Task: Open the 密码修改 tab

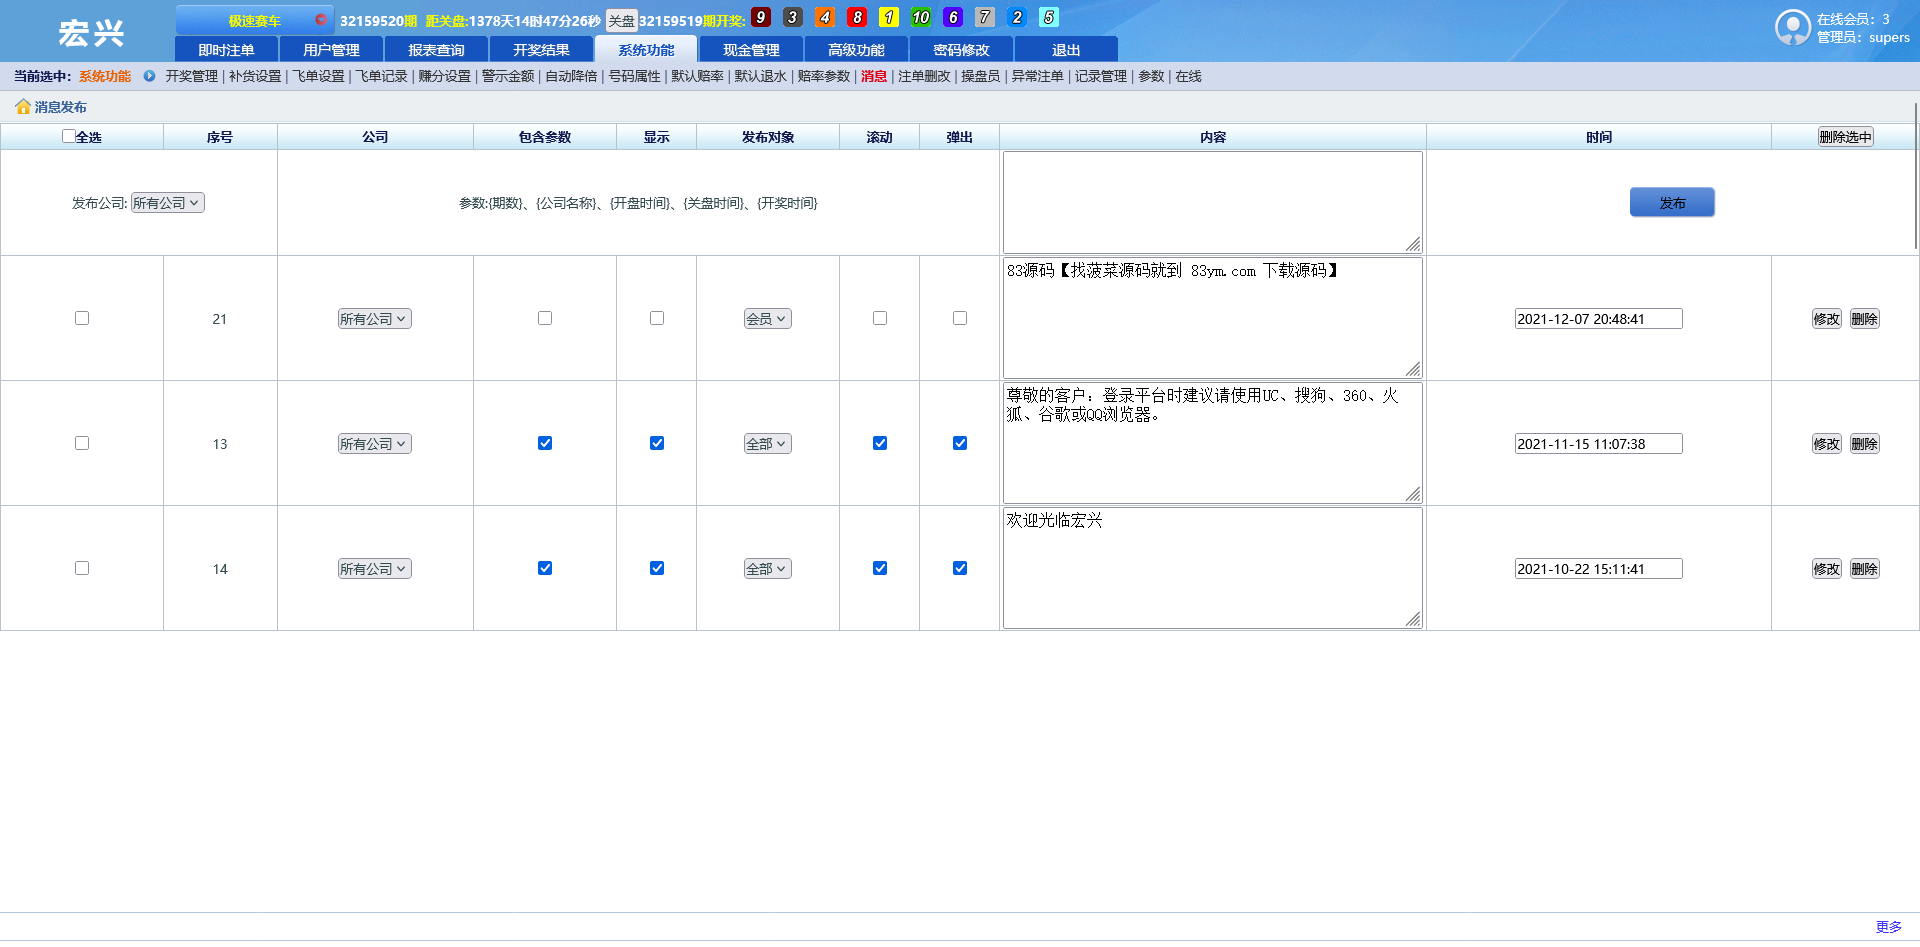Action: click(961, 49)
